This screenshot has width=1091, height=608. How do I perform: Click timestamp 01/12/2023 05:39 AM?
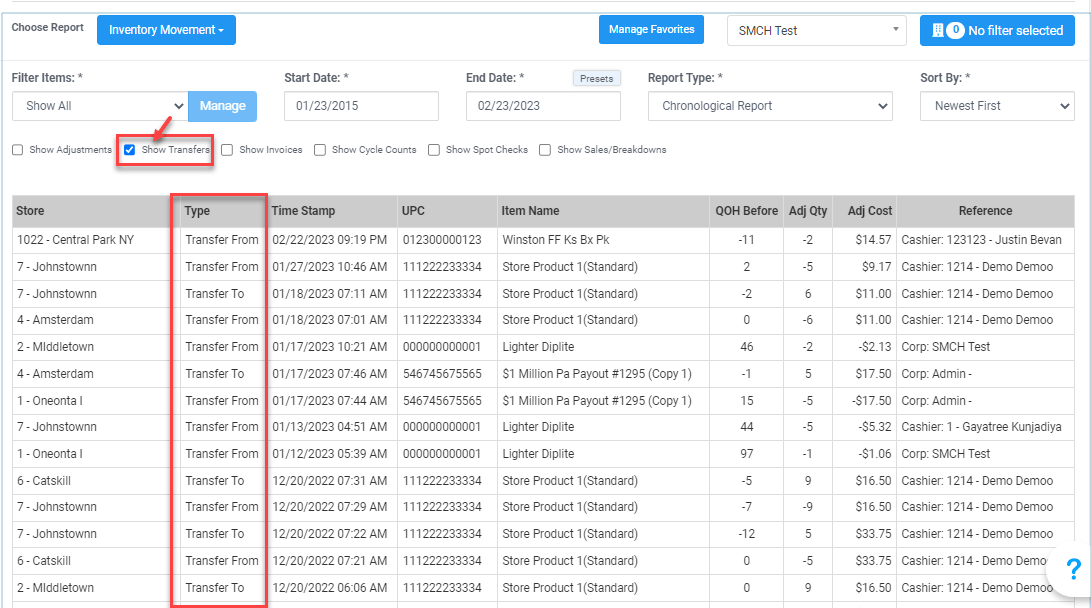[329, 454]
